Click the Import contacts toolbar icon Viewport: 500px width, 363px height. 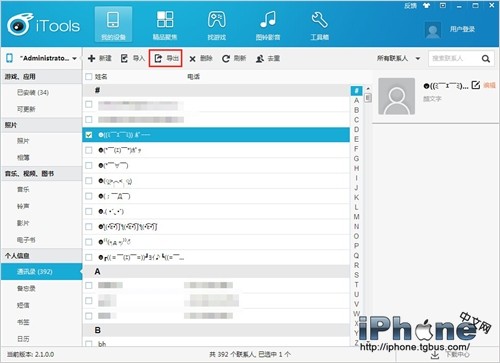coord(124,59)
